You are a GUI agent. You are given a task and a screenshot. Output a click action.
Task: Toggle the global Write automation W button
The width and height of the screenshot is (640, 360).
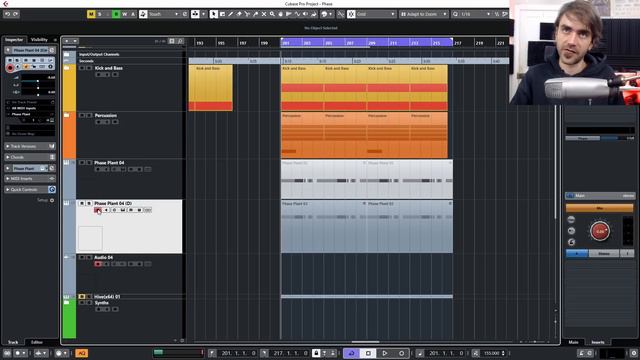click(124, 14)
